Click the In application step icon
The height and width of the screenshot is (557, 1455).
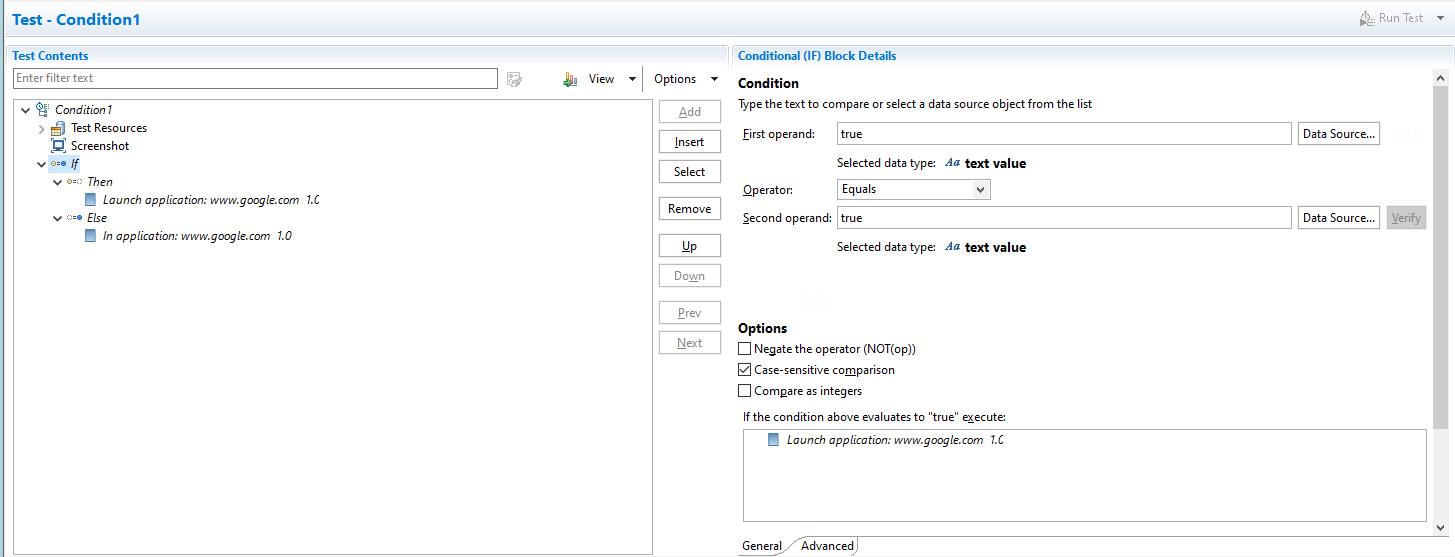pos(91,236)
